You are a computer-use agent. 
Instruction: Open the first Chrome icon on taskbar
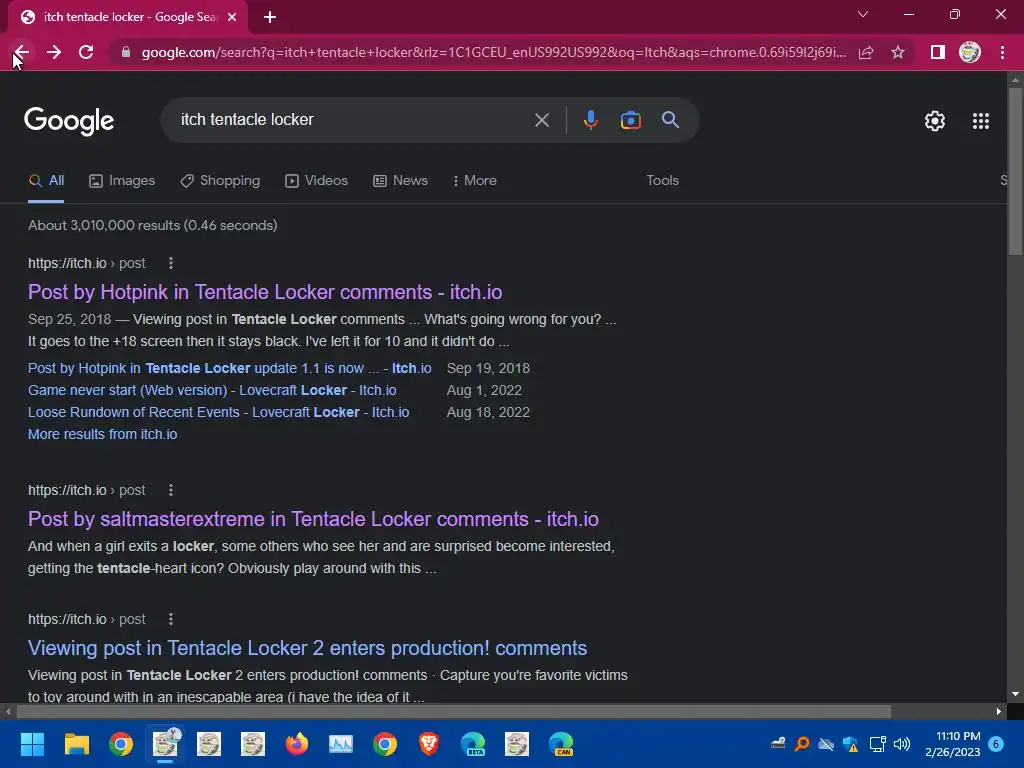coord(121,744)
